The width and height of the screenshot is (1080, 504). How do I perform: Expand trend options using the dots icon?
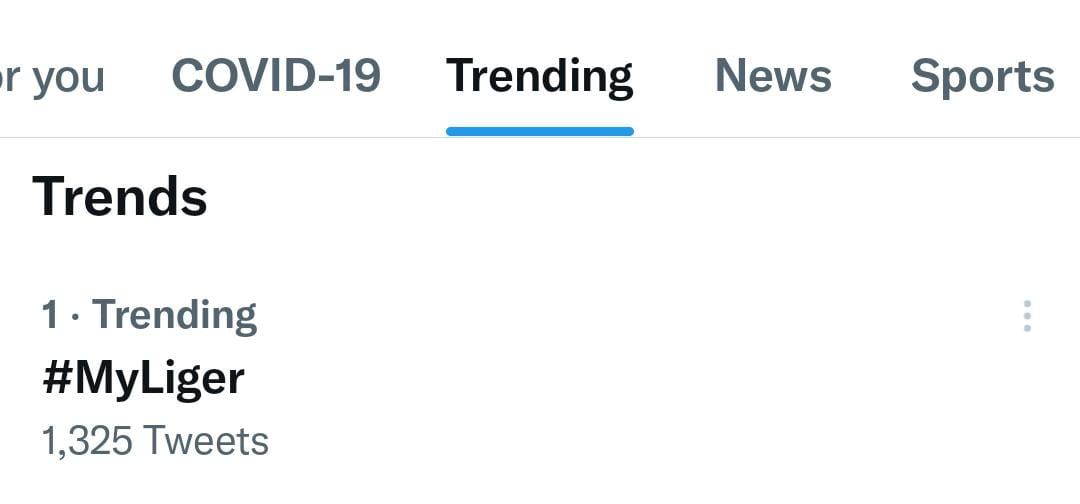pos(1027,316)
